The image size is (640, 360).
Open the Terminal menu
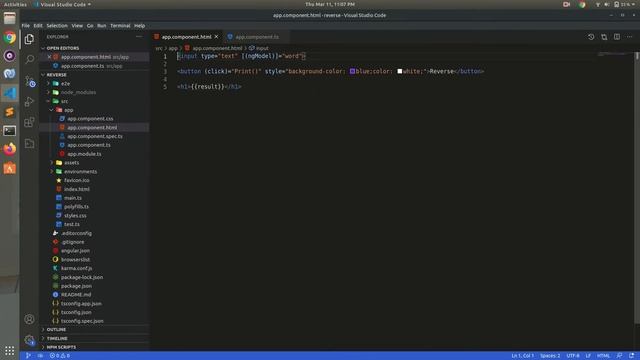tap(120, 26)
